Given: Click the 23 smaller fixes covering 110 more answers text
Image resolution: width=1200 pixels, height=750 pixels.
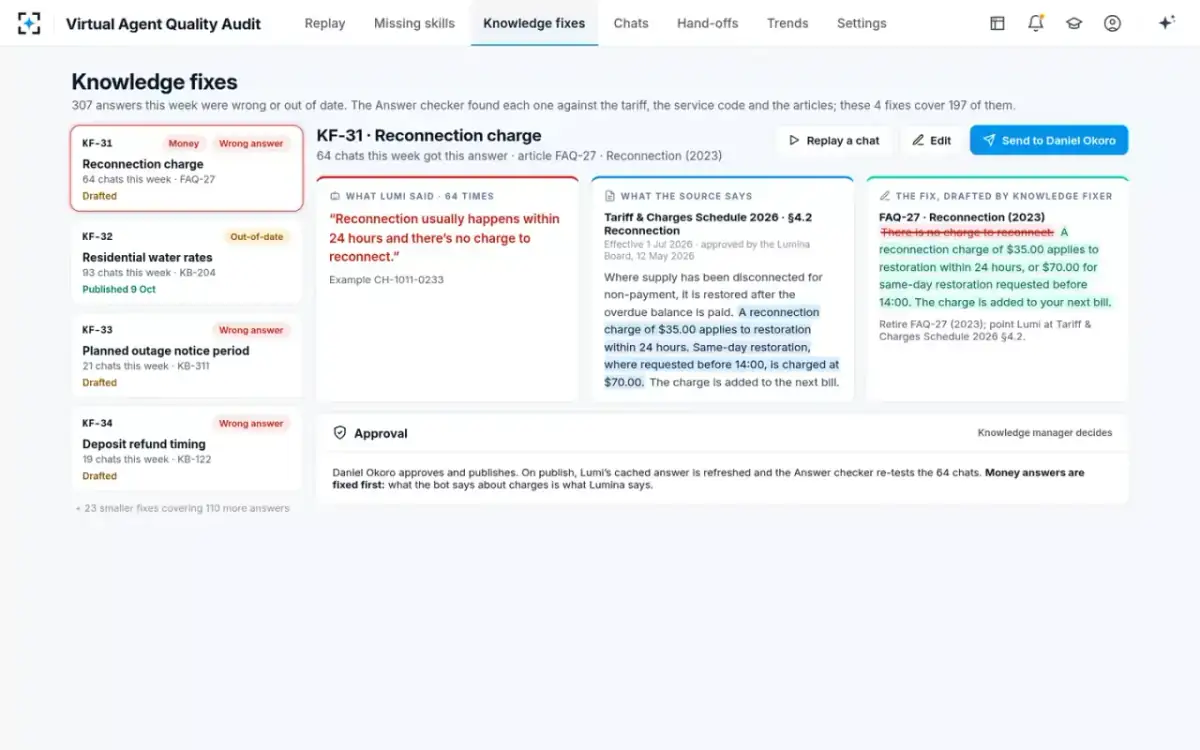Looking at the screenshot, I should coord(182,508).
